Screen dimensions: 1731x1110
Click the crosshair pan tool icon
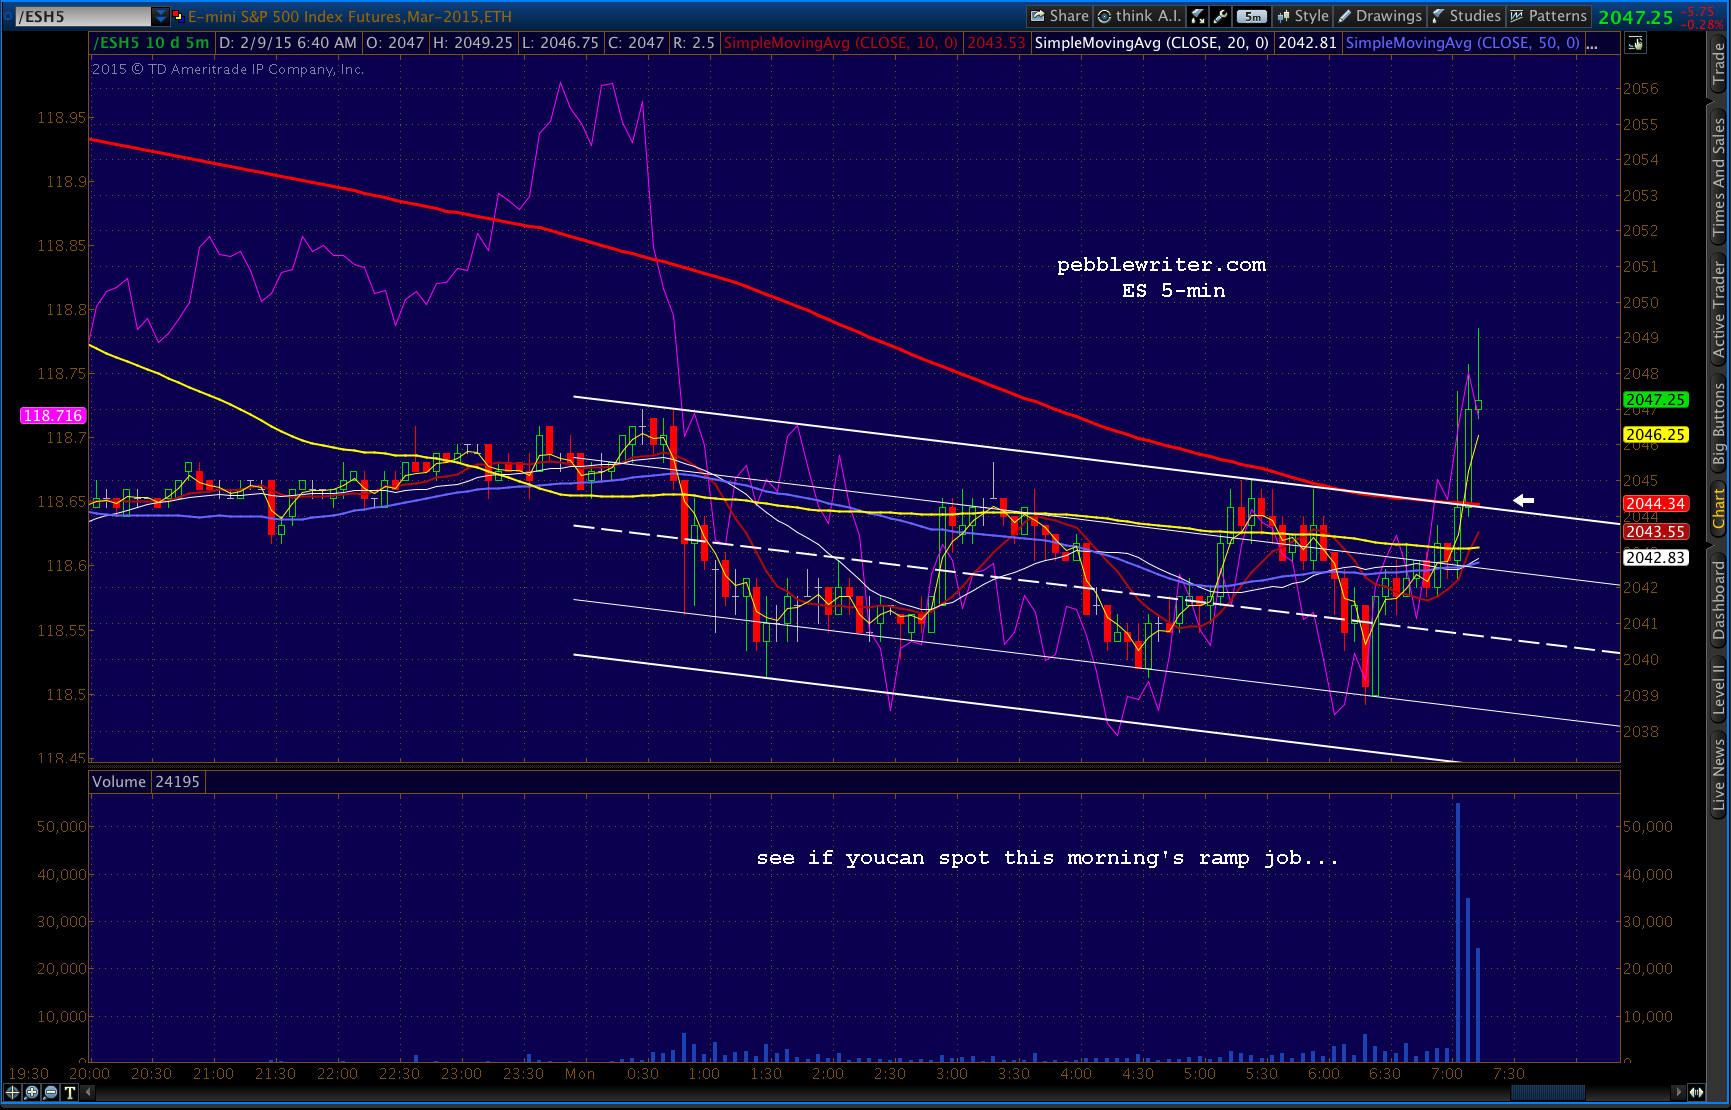click(12, 1092)
